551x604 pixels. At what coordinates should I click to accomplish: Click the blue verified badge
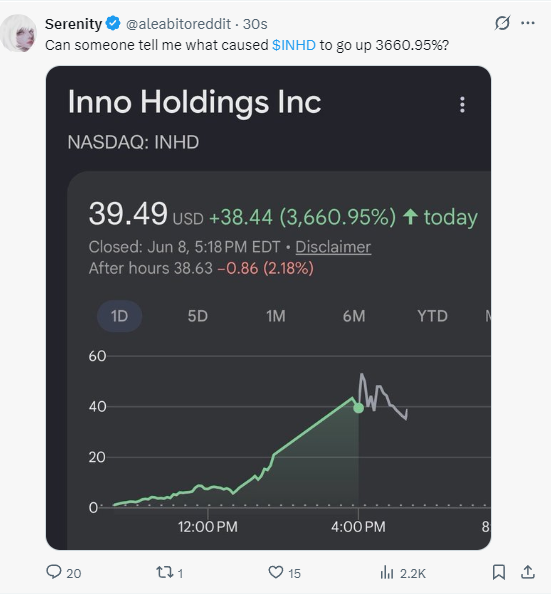coord(113,23)
